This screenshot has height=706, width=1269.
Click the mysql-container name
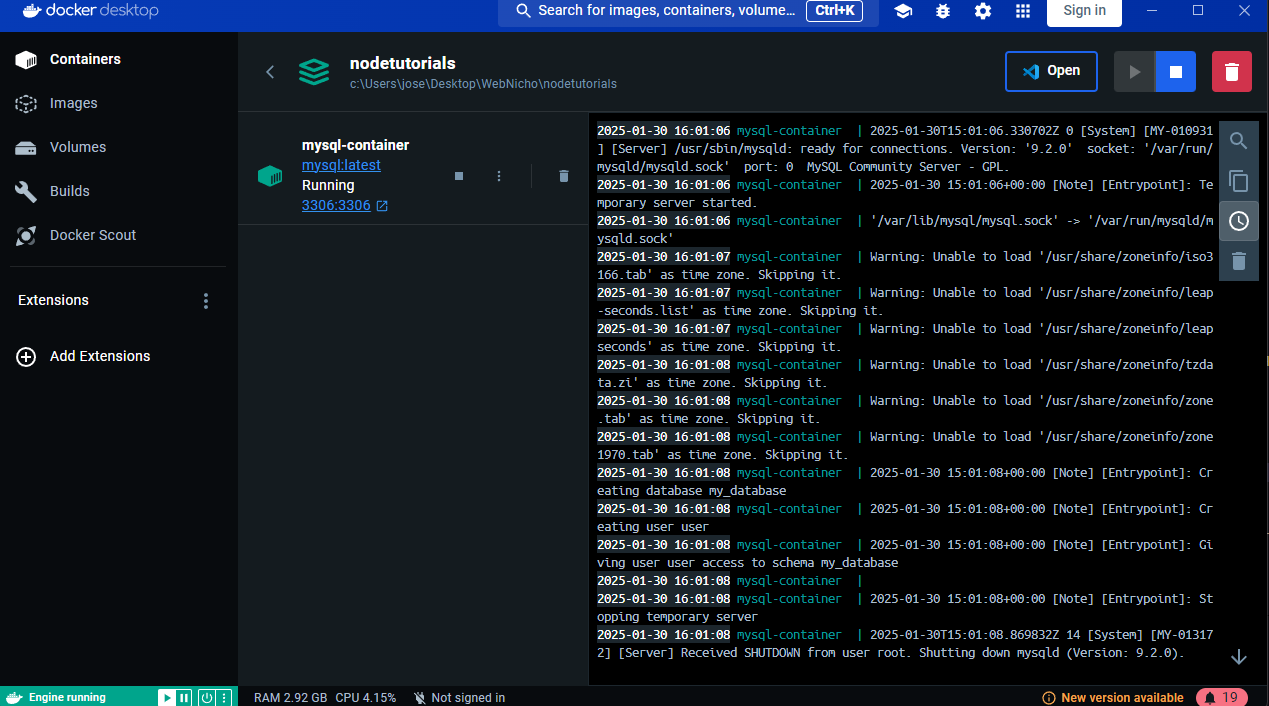(x=355, y=145)
